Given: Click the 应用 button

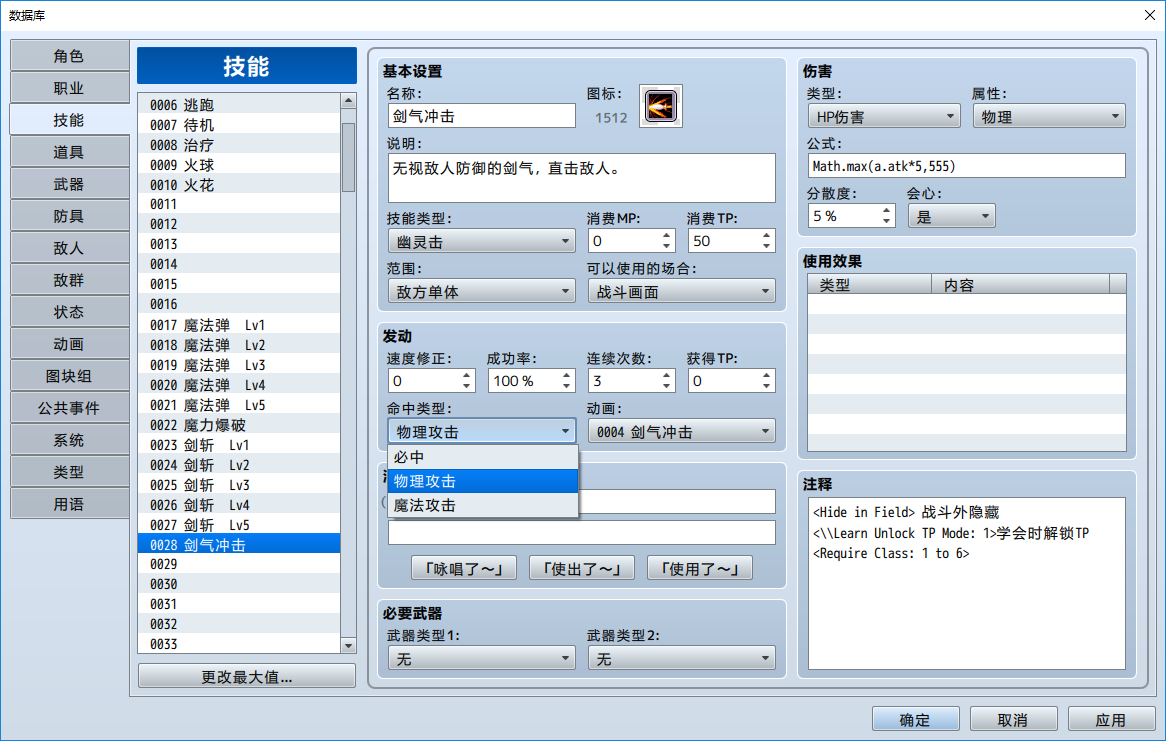Looking at the screenshot, I should coord(1111,719).
